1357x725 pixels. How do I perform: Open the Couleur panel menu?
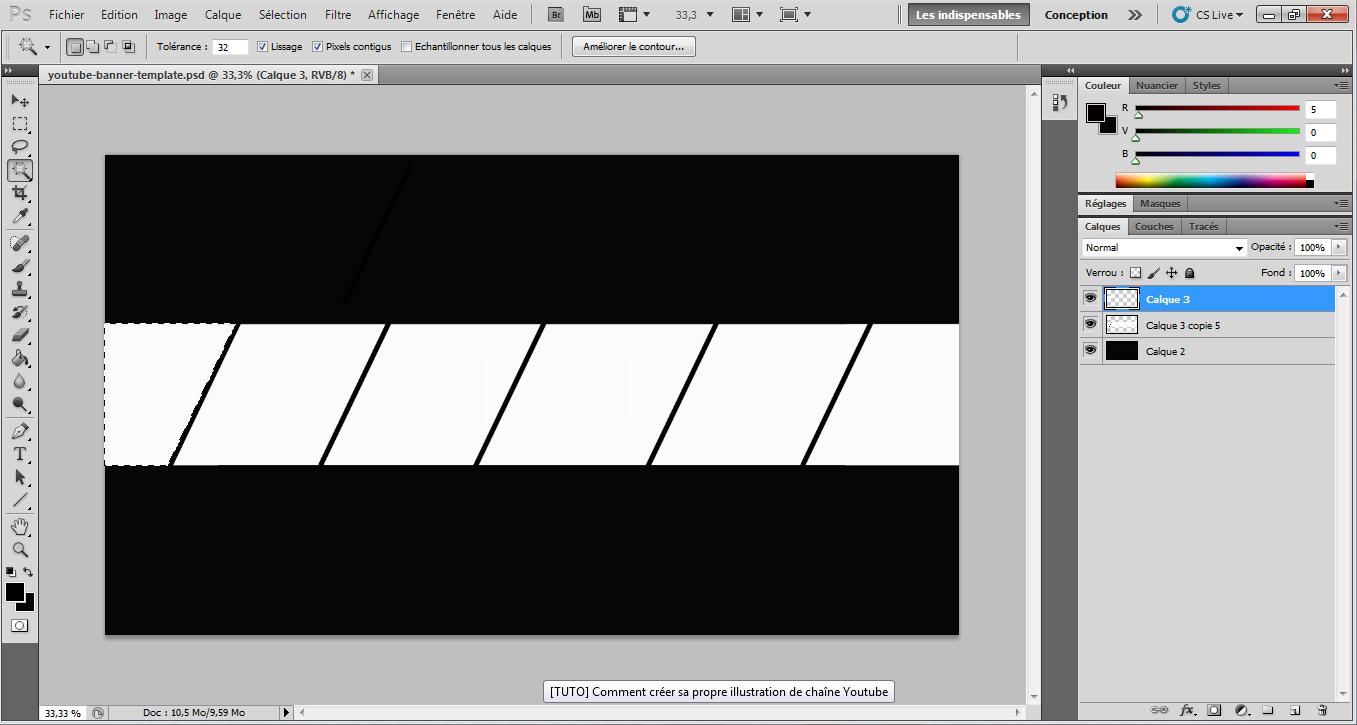1339,85
